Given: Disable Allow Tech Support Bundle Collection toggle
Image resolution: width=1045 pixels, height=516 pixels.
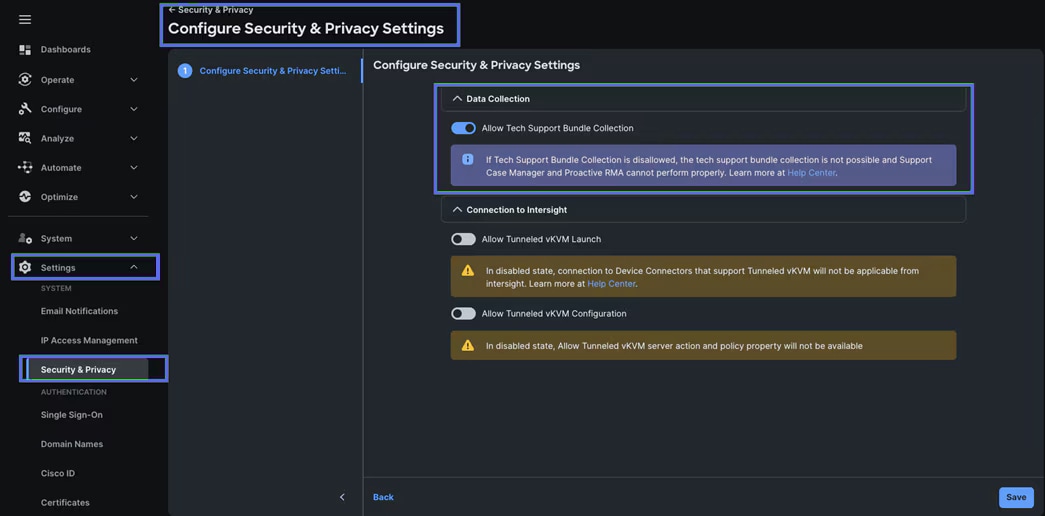Looking at the screenshot, I should pyautogui.click(x=463, y=128).
